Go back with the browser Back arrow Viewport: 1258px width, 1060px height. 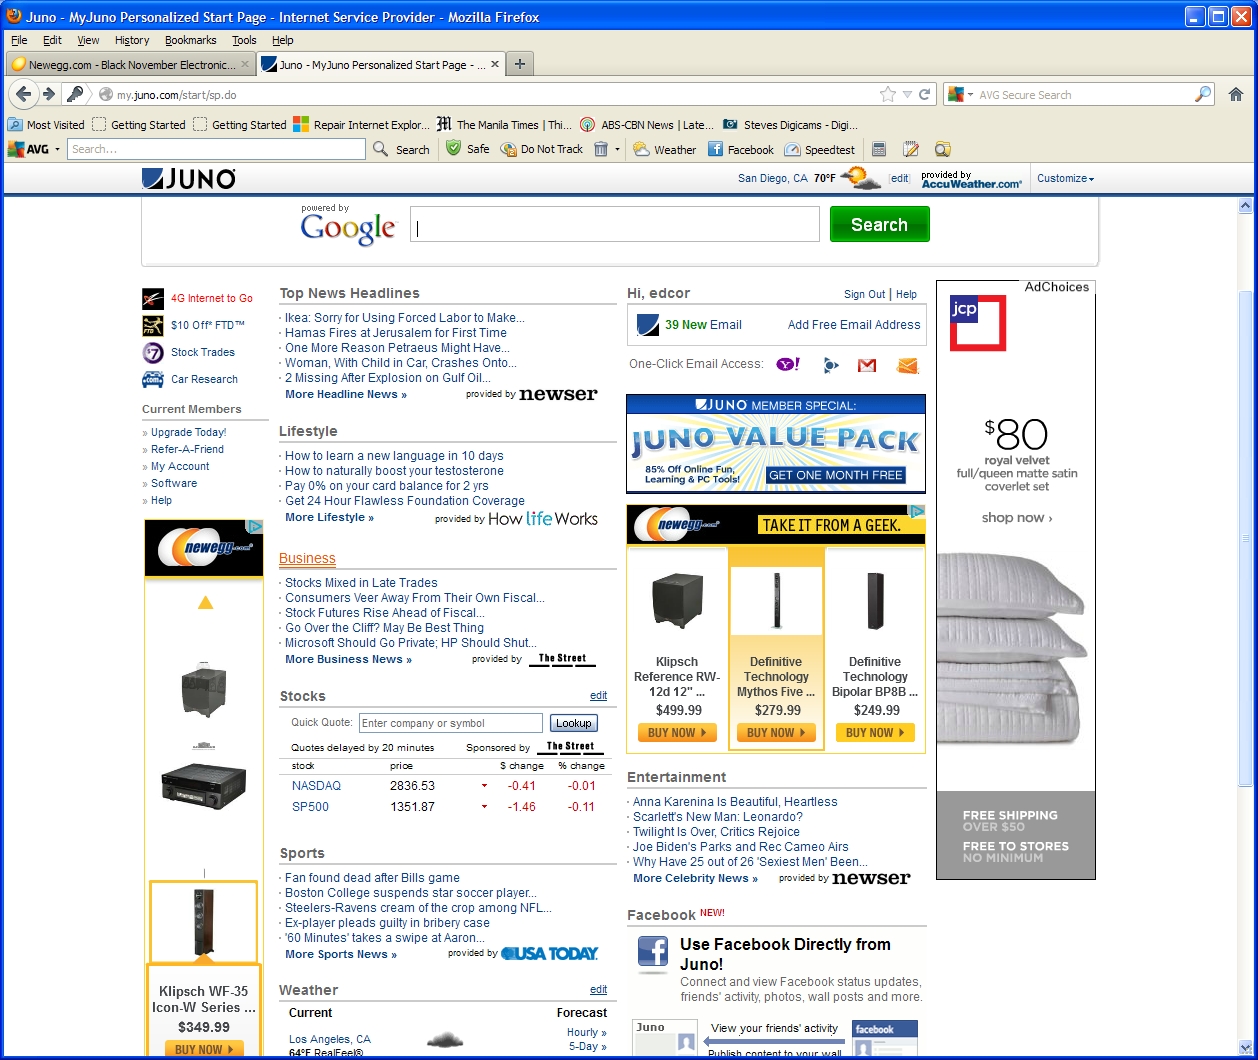pyautogui.click(x=23, y=94)
